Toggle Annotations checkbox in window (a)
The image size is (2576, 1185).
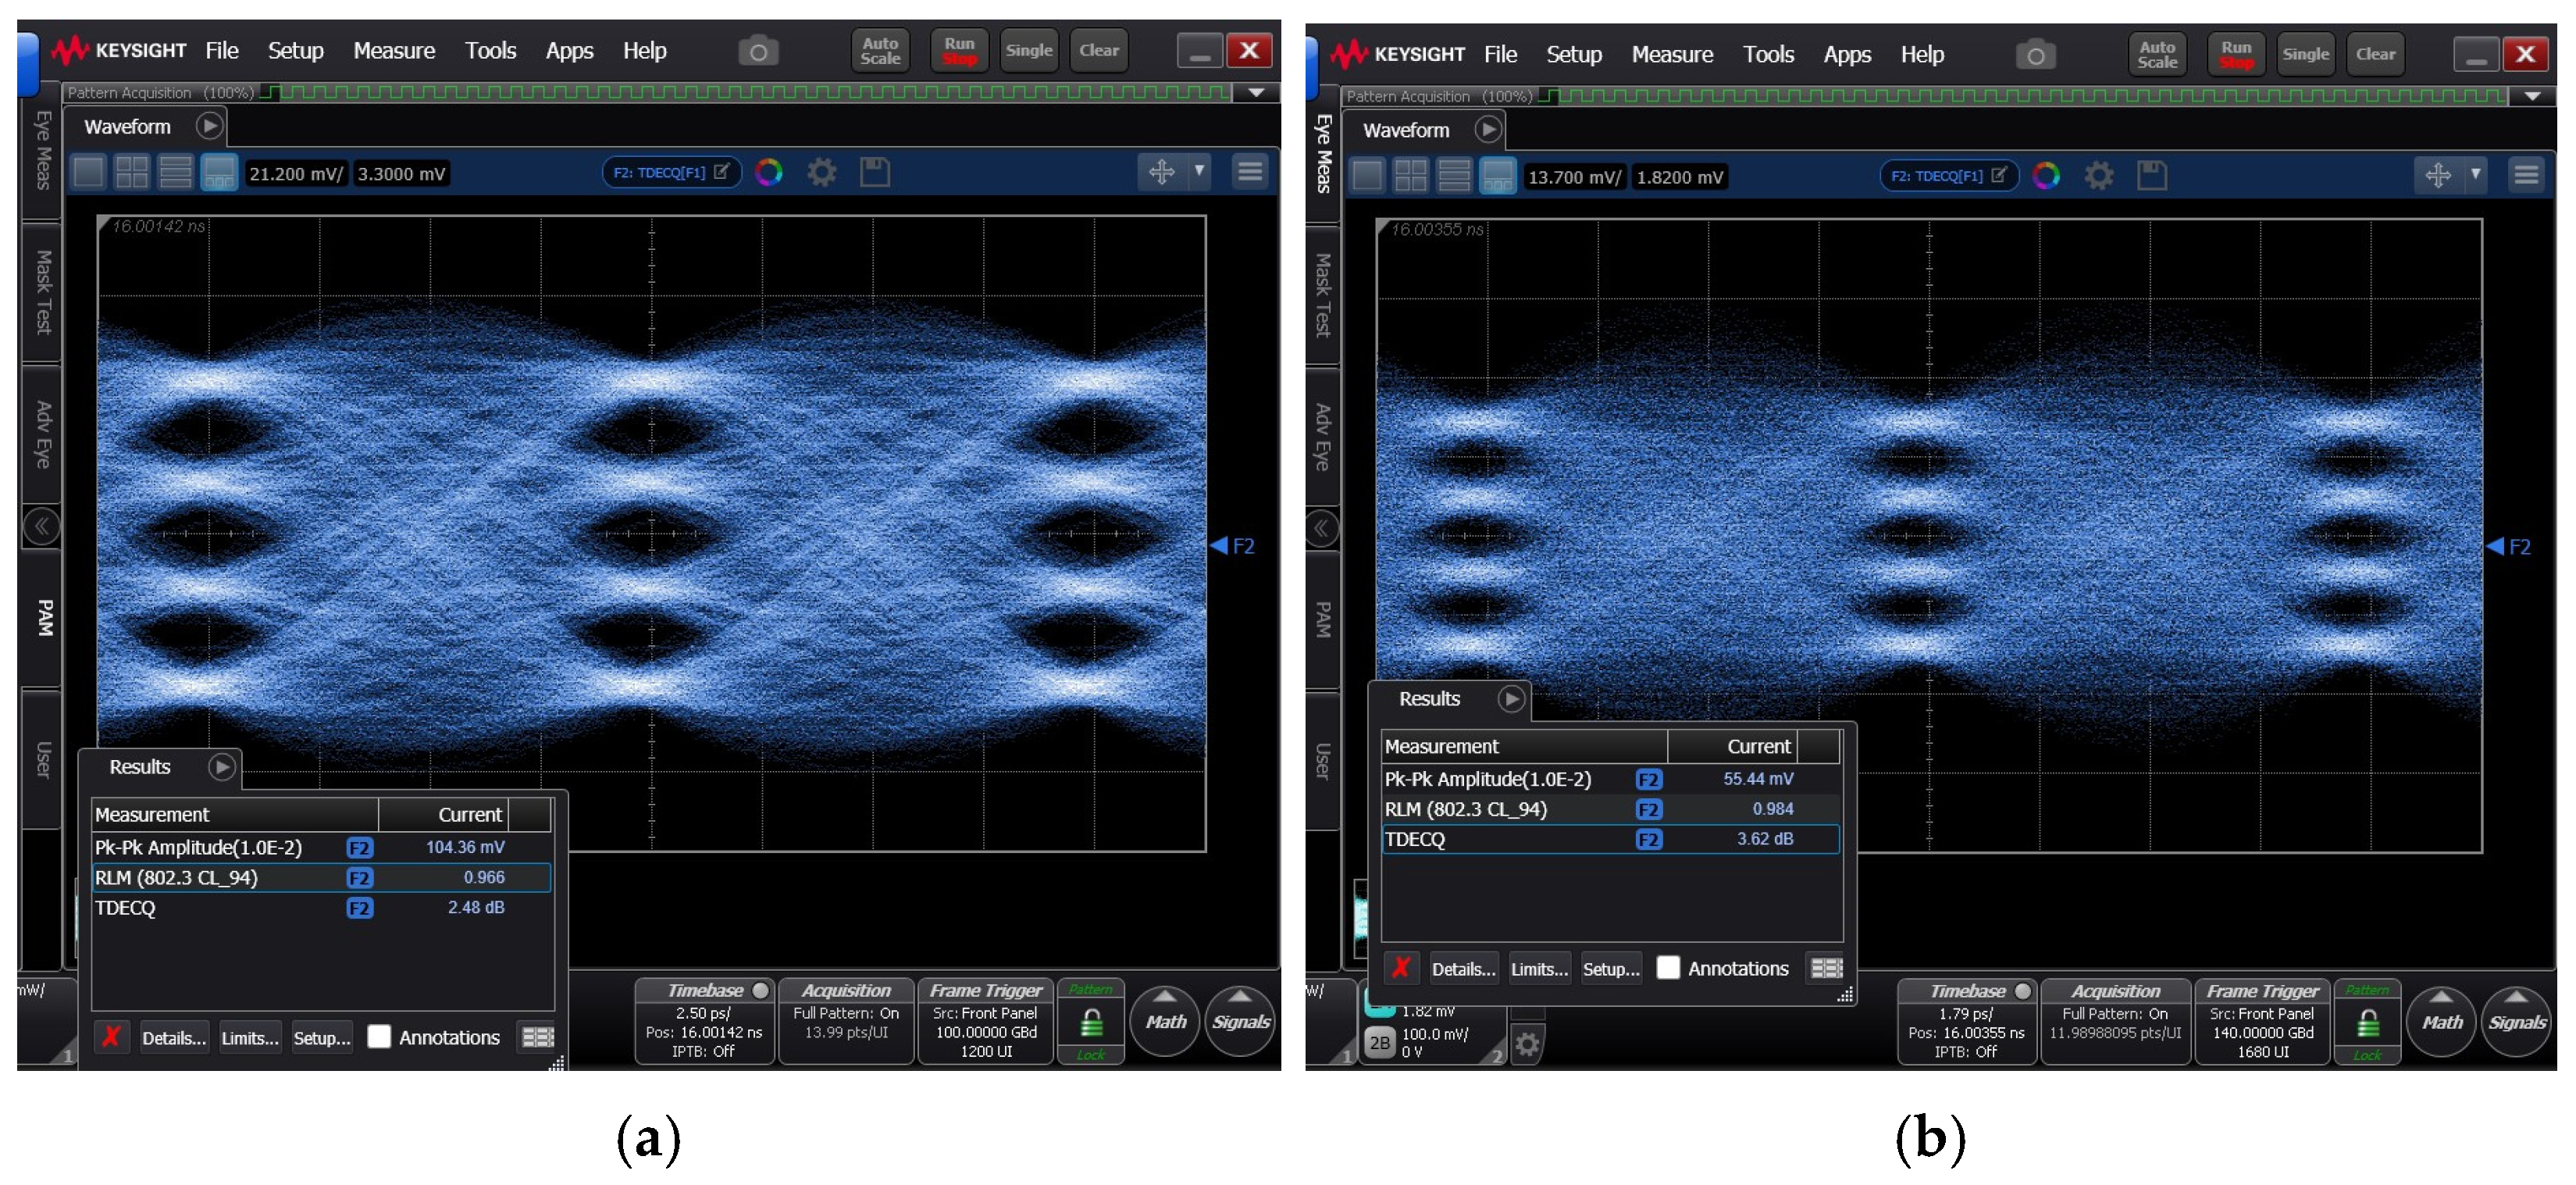point(379,1036)
